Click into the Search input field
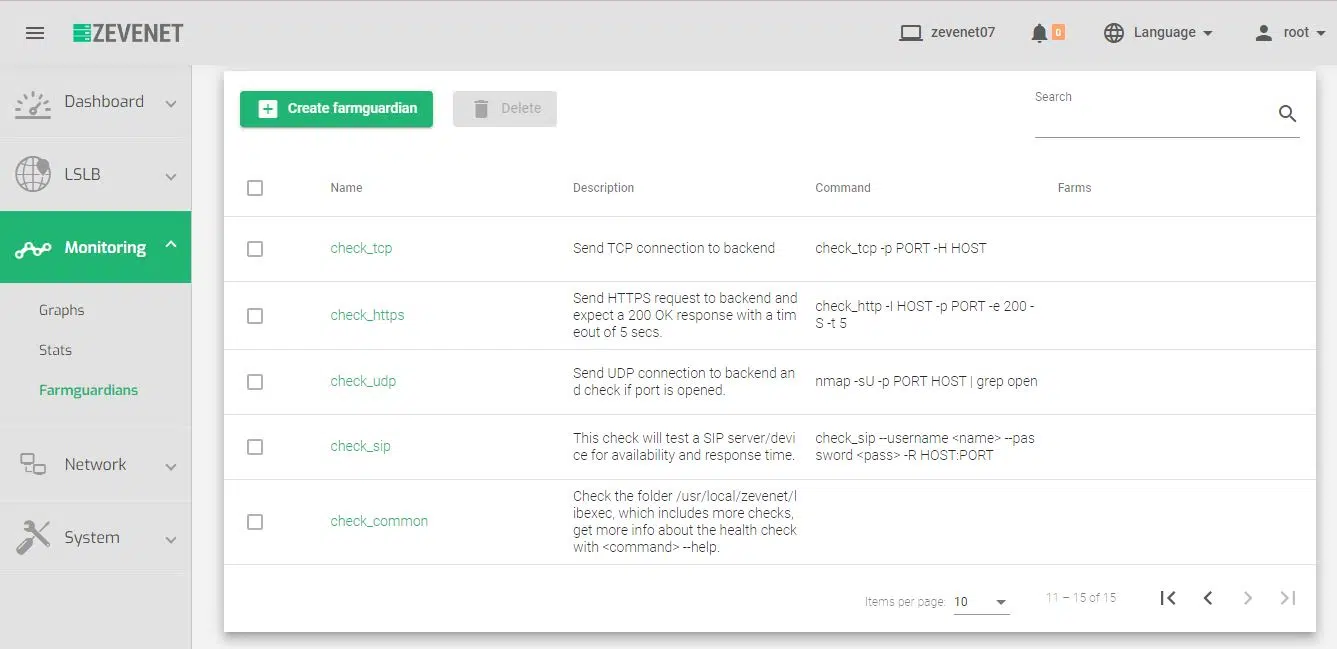 [x=1150, y=118]
